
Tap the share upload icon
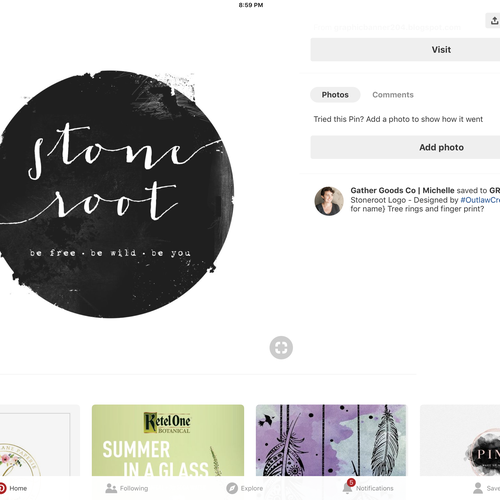[494, 21]
